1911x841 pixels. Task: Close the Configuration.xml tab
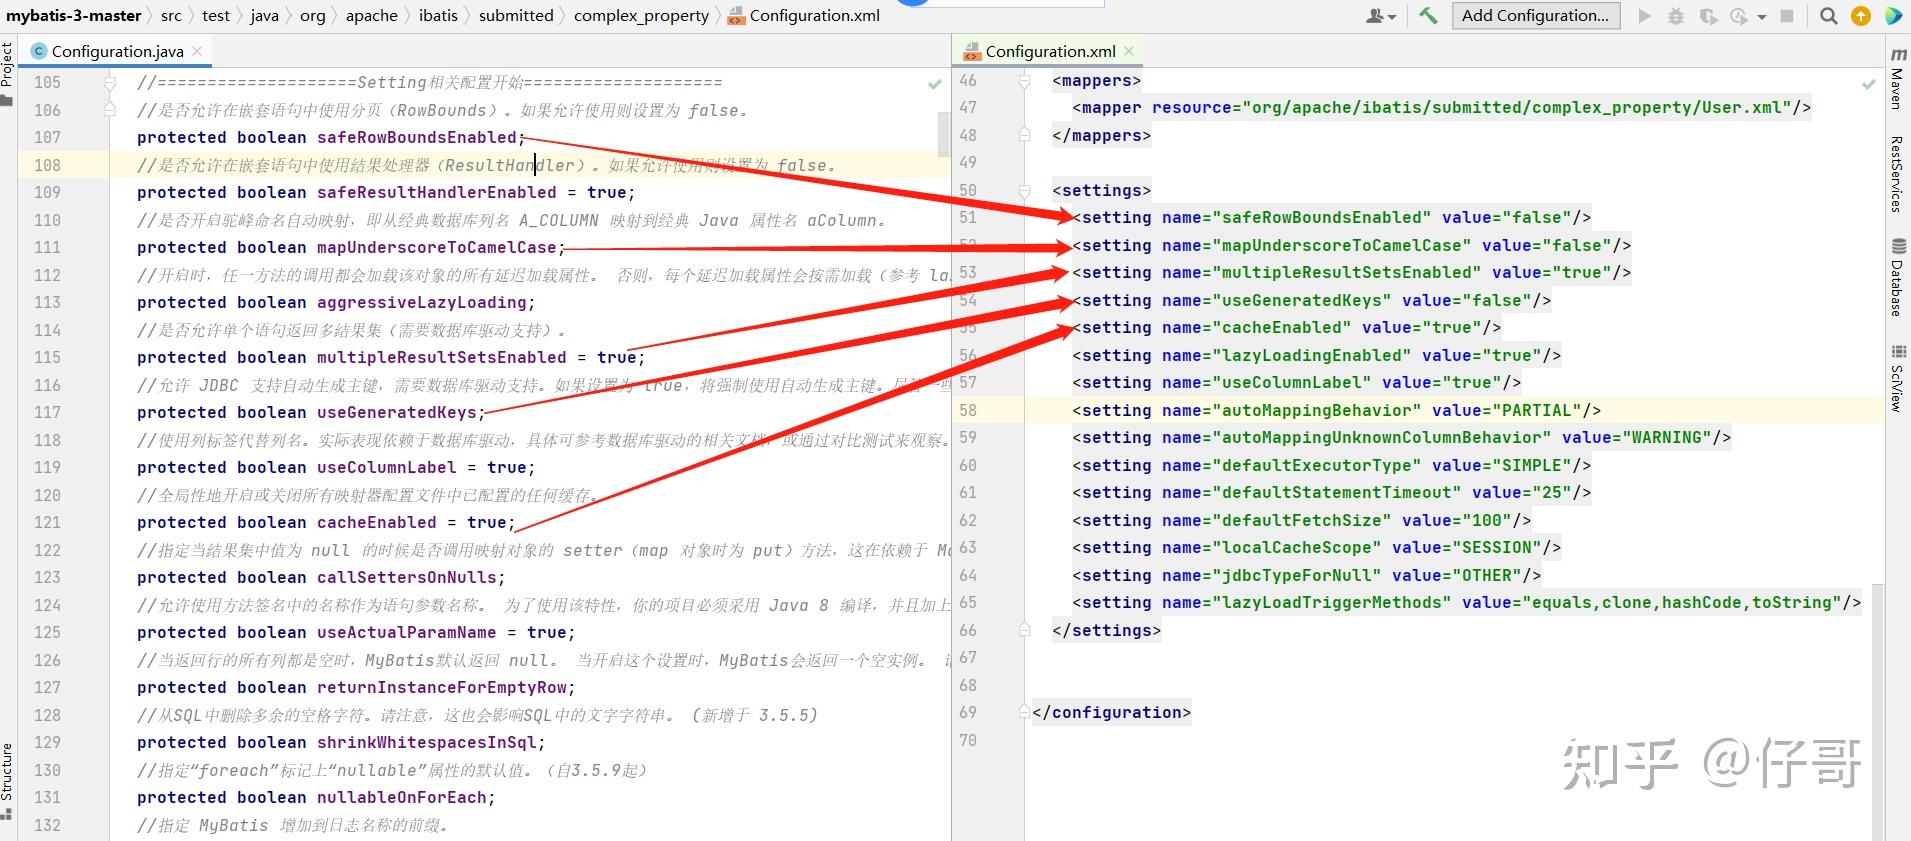tap(1129, 51)
